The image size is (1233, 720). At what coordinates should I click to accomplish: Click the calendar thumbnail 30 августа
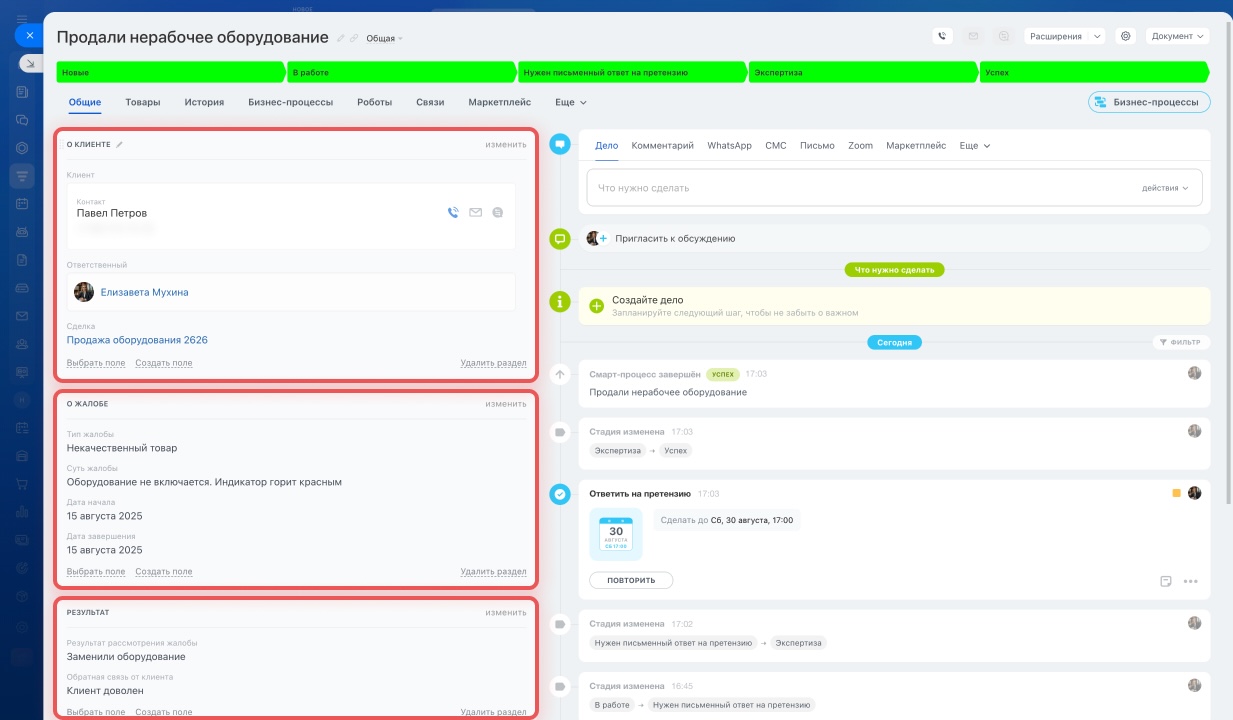coord(616,534)
